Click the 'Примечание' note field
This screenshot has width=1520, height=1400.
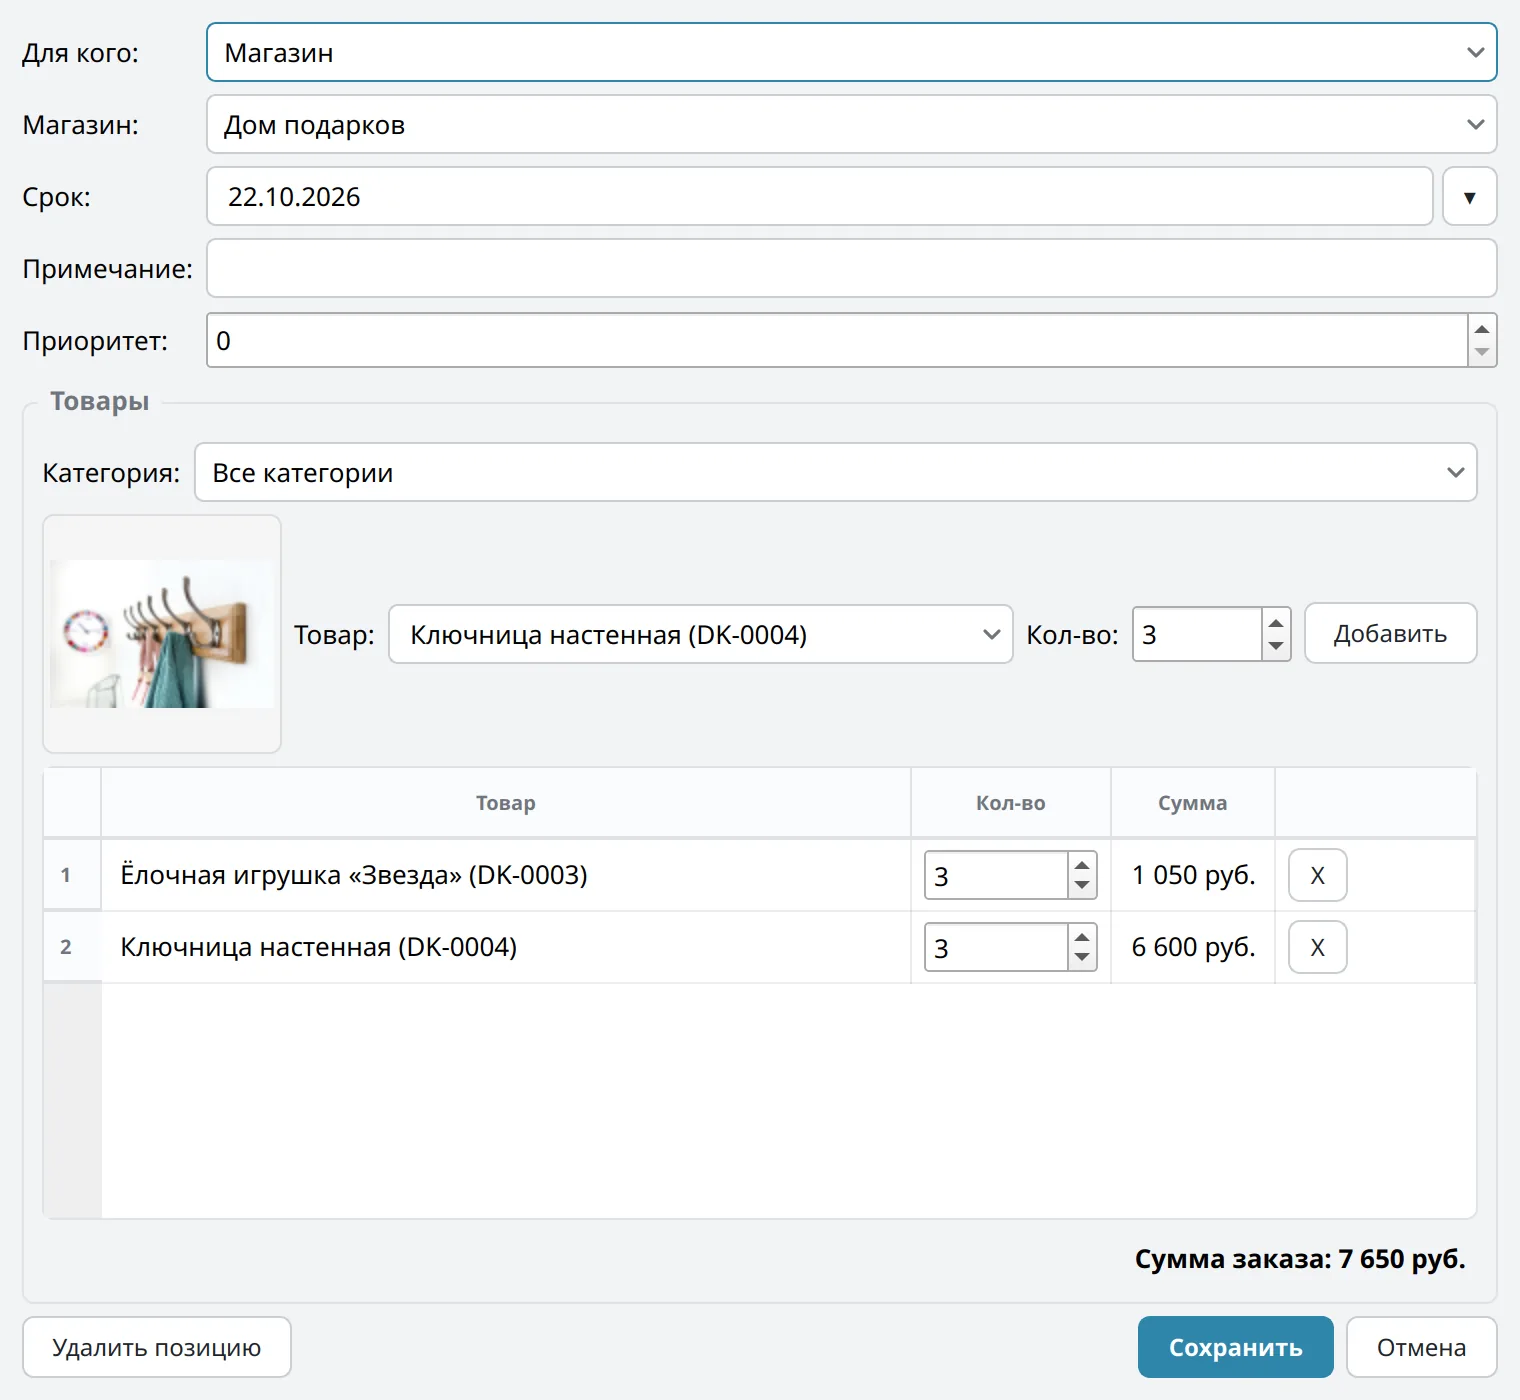click(851, 268)
